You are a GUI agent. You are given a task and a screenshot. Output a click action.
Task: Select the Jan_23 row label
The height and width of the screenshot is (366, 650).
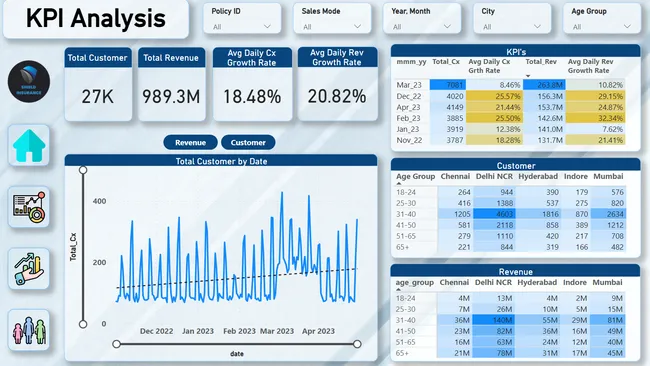[x=407, y=129]
